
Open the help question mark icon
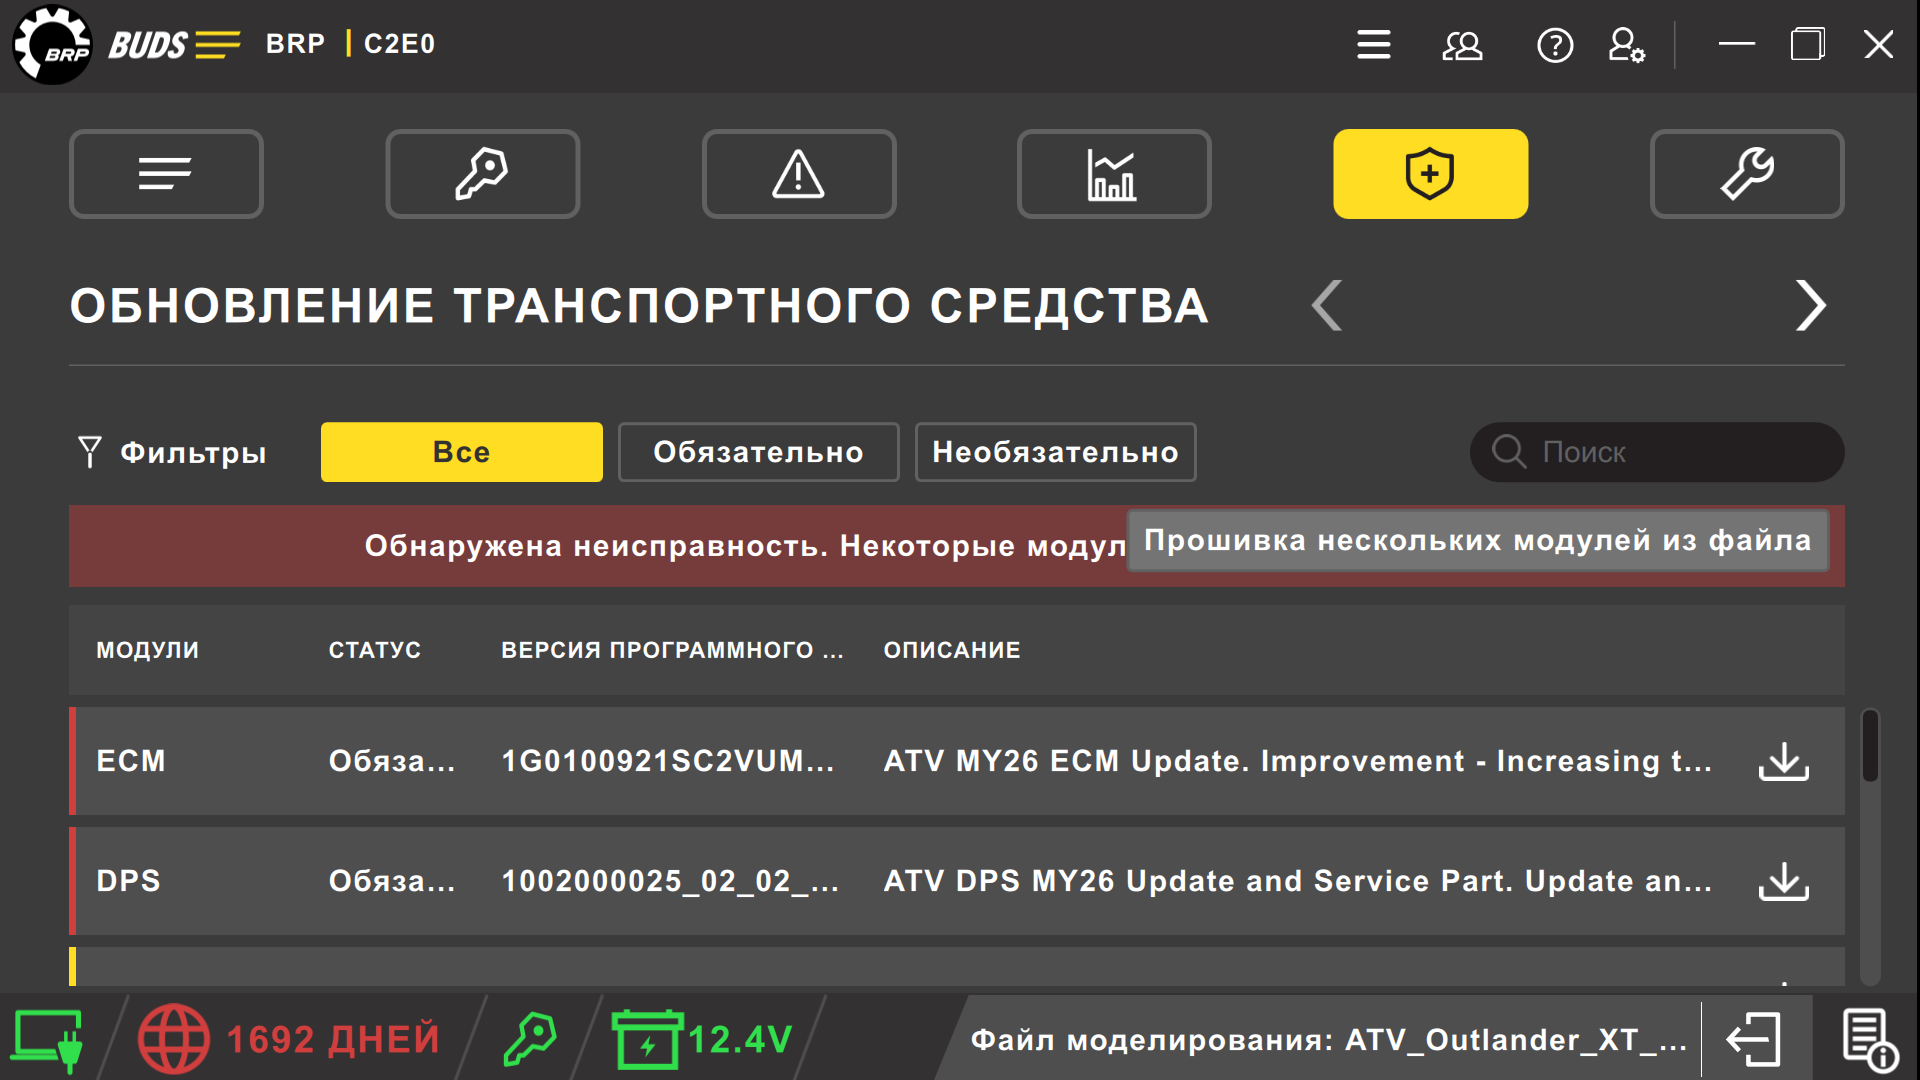click(1555, 45)
